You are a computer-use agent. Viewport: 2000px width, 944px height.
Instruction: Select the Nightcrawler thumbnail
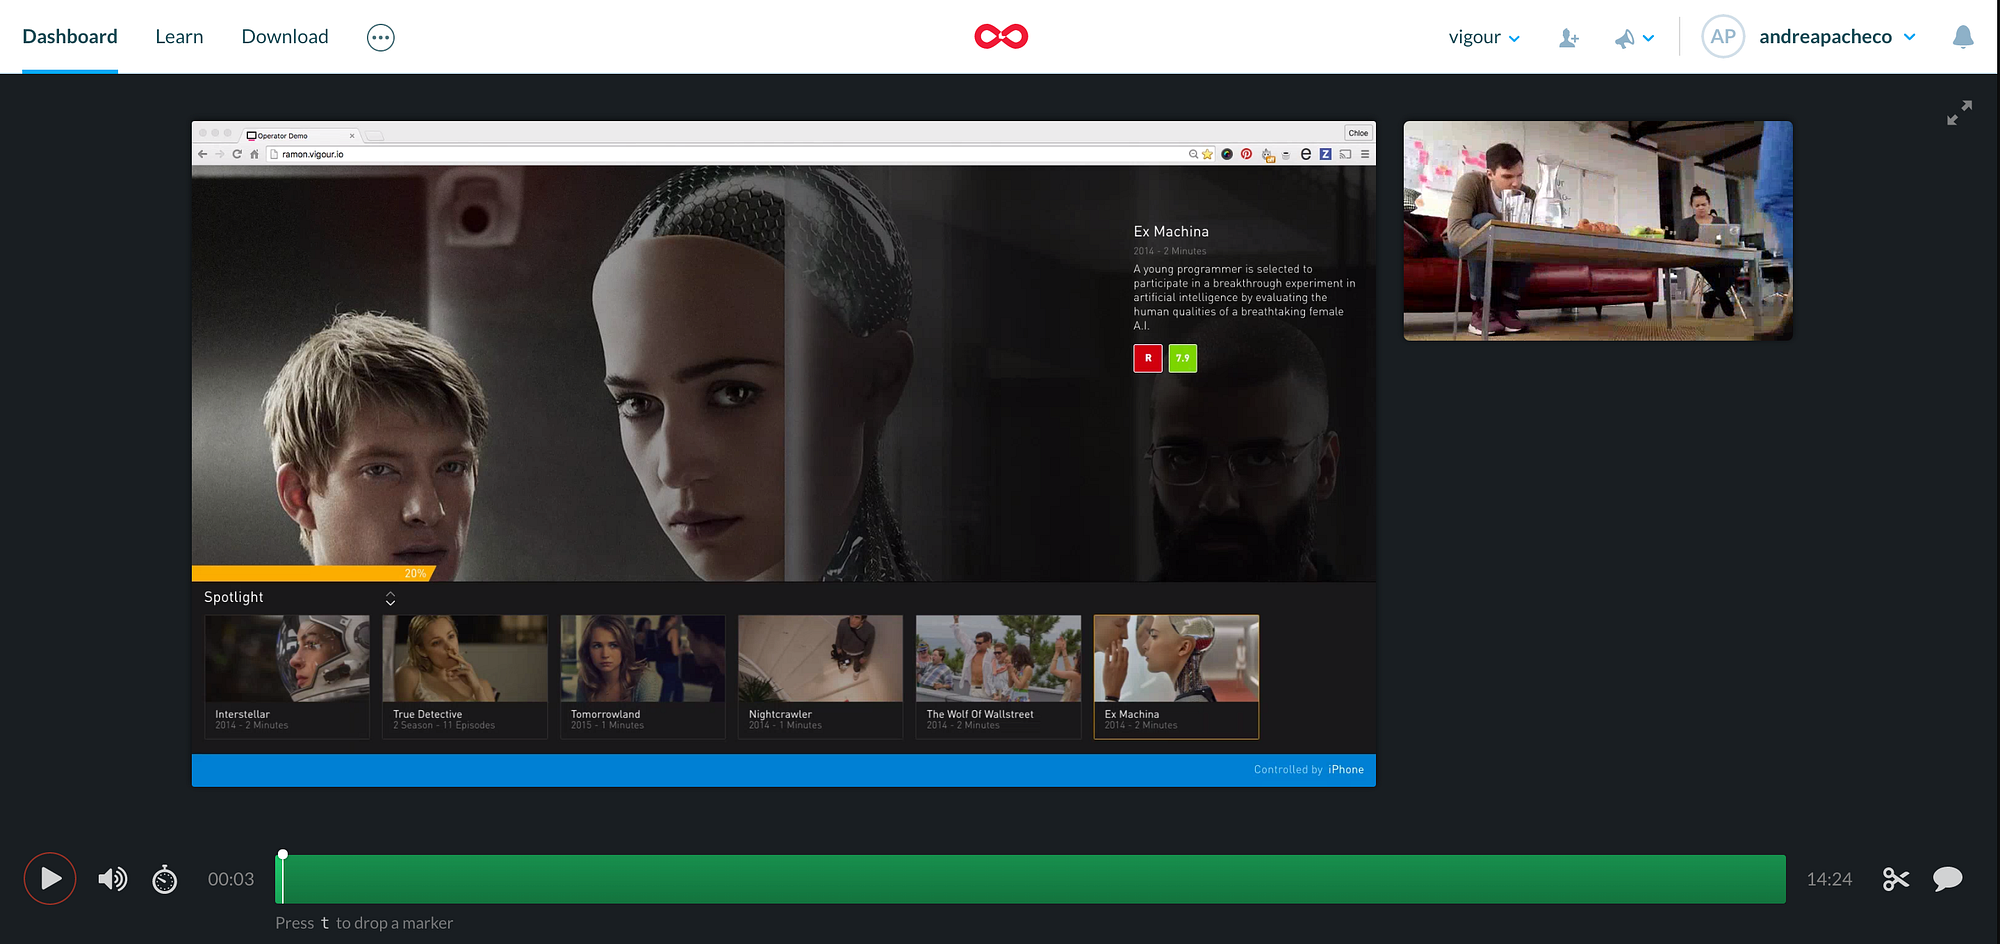(x=821, y=677)
